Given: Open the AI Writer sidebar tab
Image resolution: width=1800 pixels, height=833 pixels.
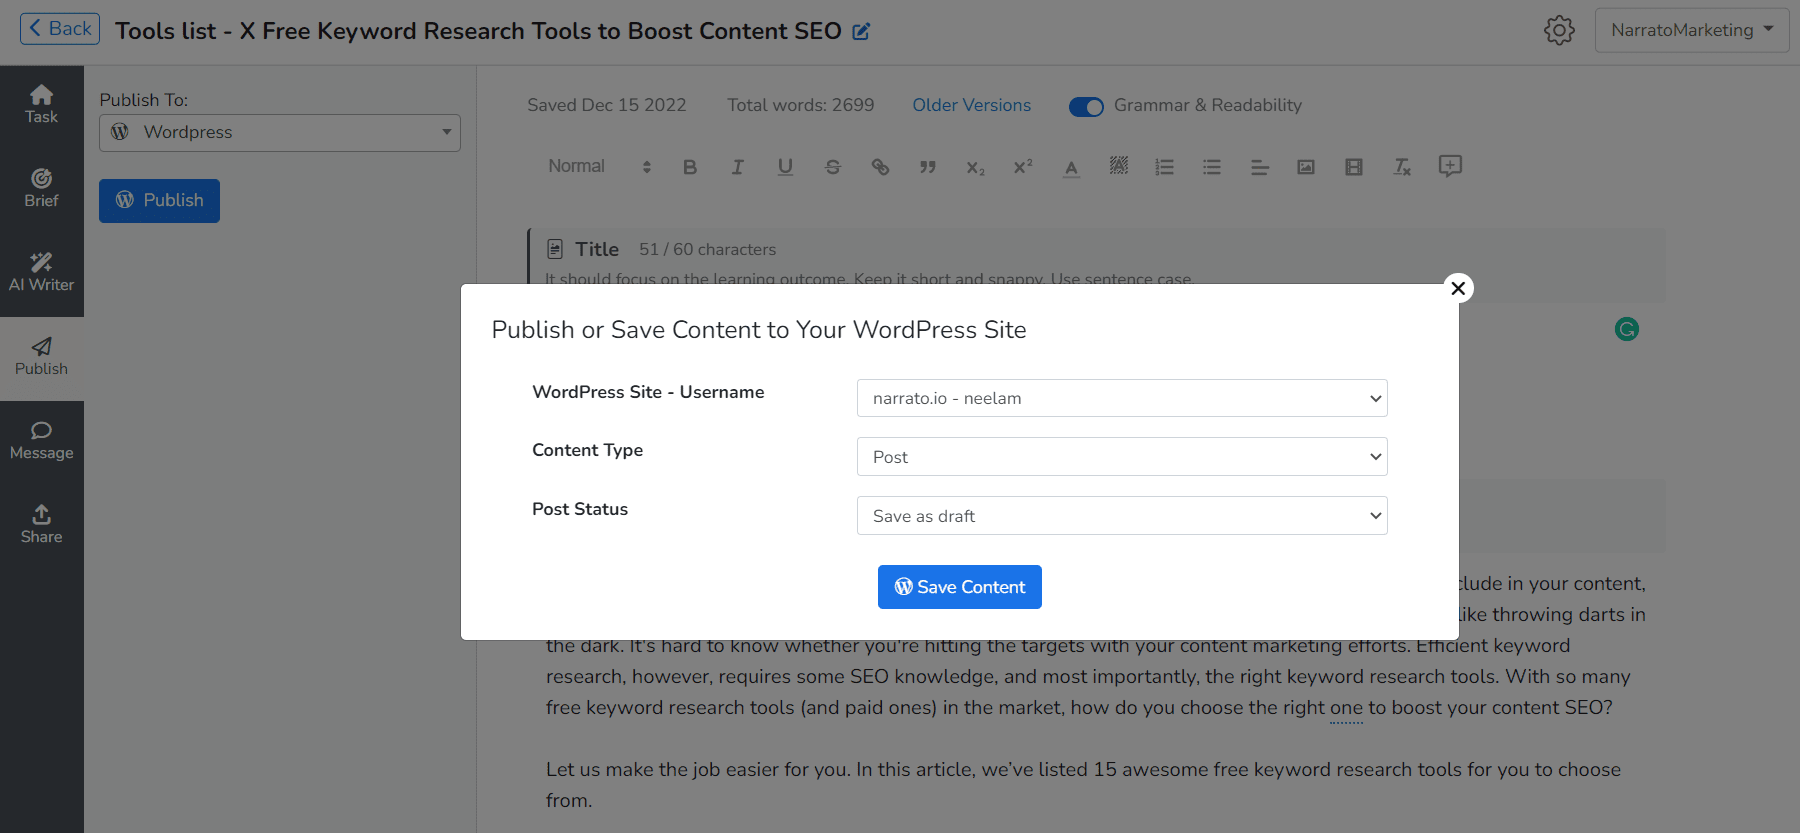Looking at the screenshot, I should 42,273.
